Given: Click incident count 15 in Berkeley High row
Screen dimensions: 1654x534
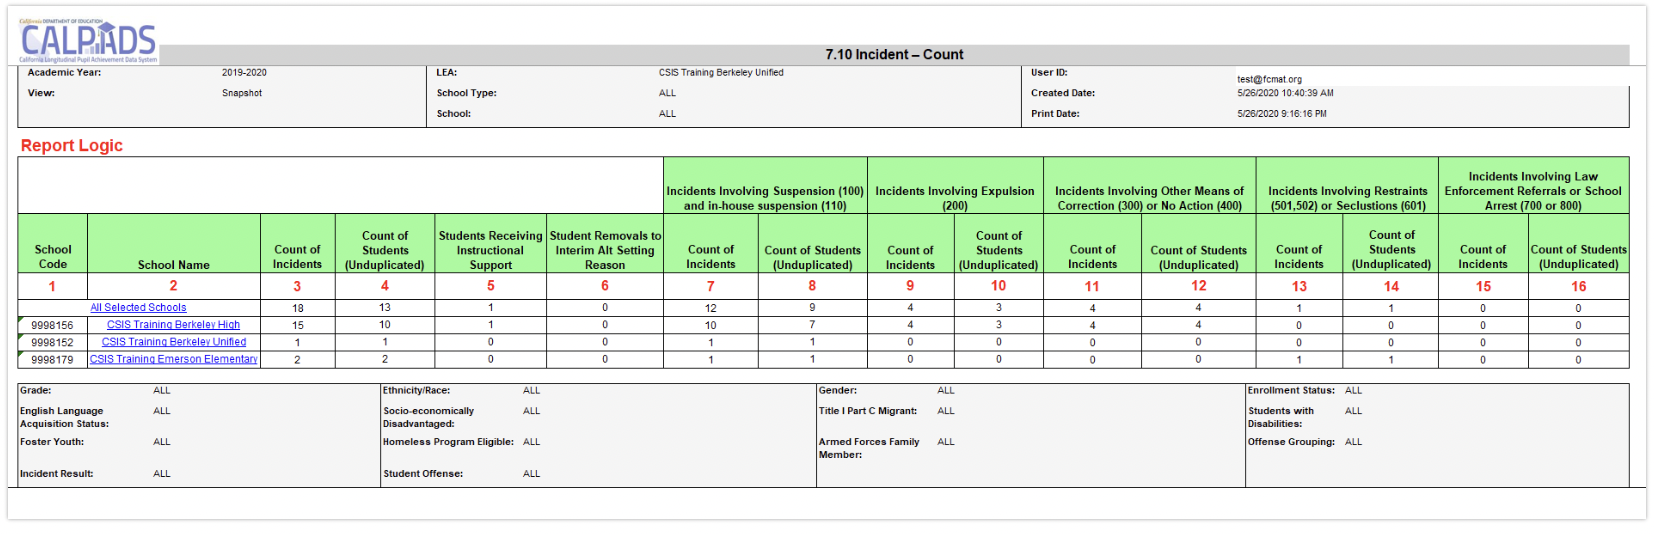Looking at the screenshot, I should click(298, 325).
